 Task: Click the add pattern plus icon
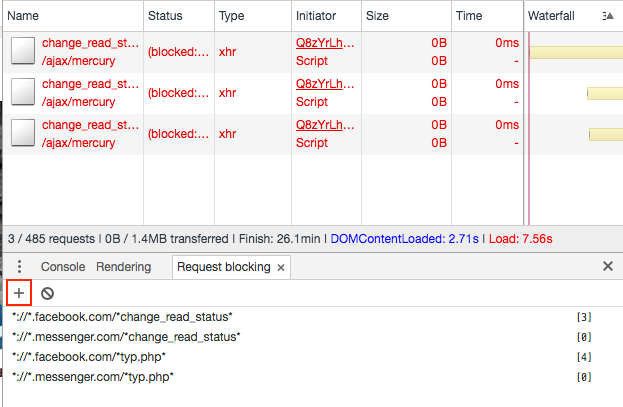[19, 293]
